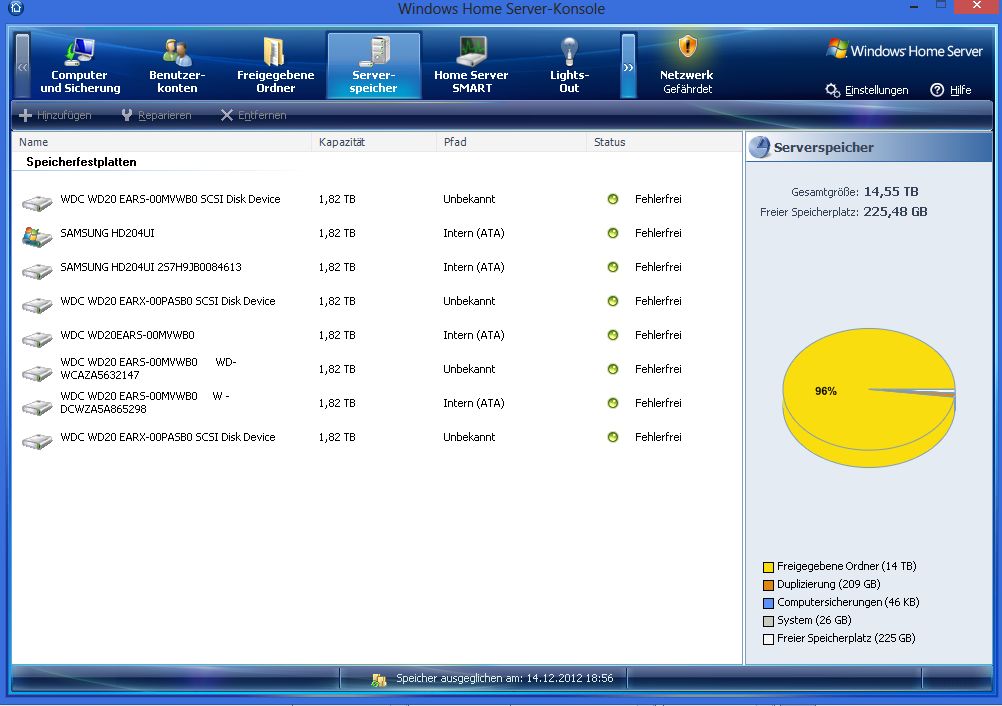Click green status icon in WDC WD20EARS-00MVWB0 row
Screen dimensions: 1002x706
613,335
